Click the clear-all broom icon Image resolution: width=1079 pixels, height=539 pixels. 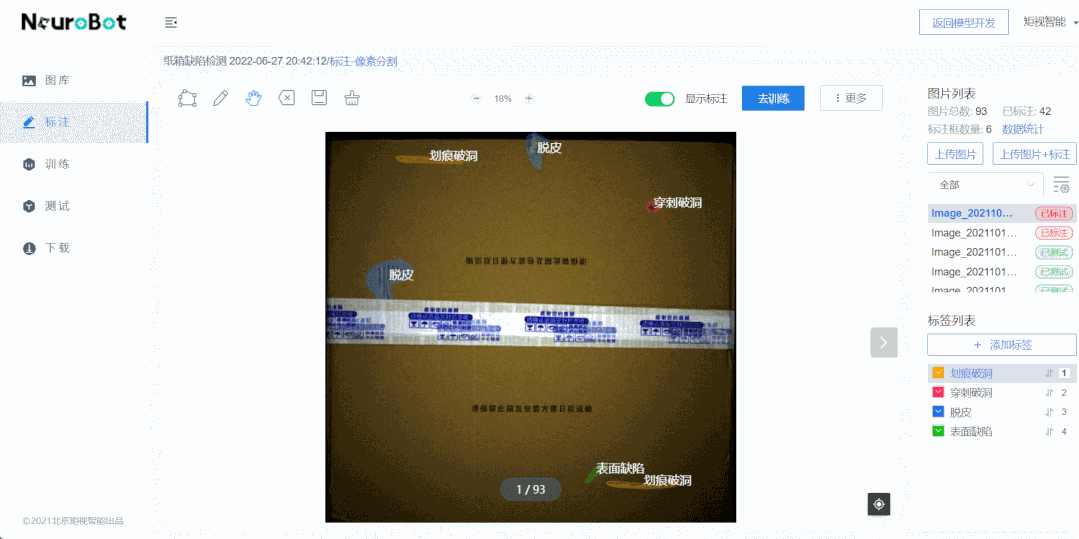[x=351, y=98]
